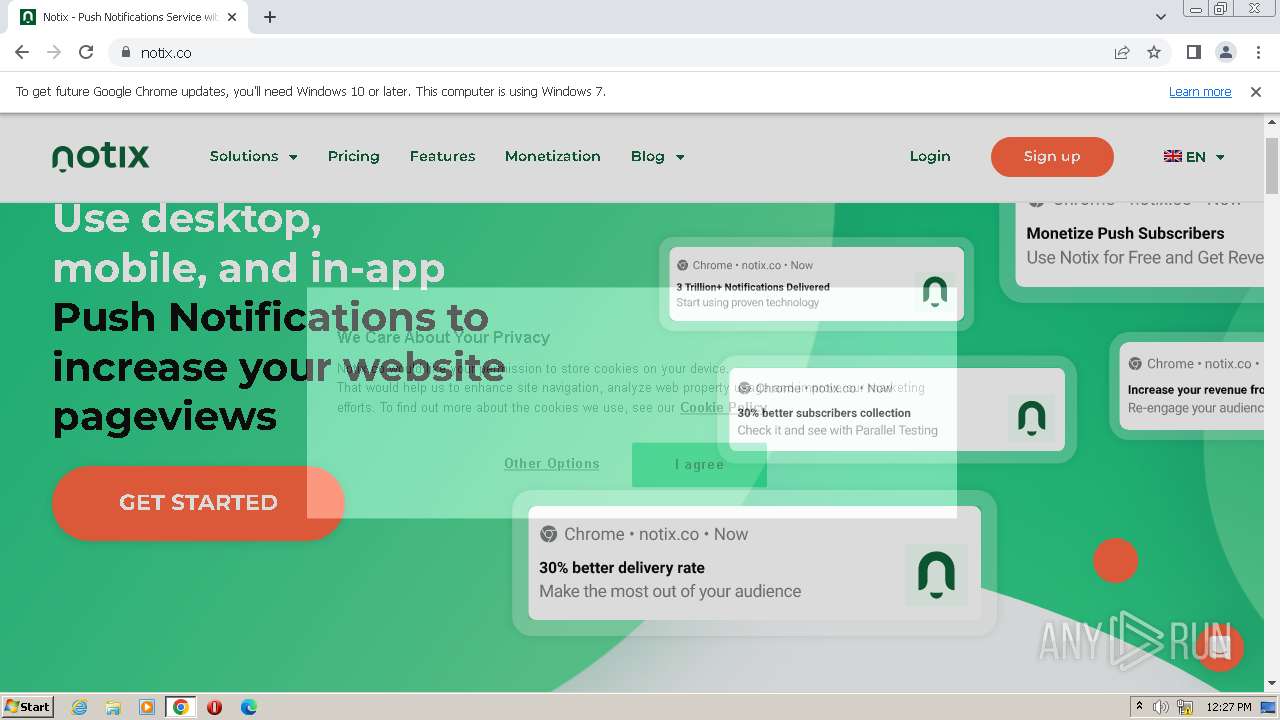Open Windows Explorer from the taskbar
This screenshot has height=720, width=1280.
point(113,707)
